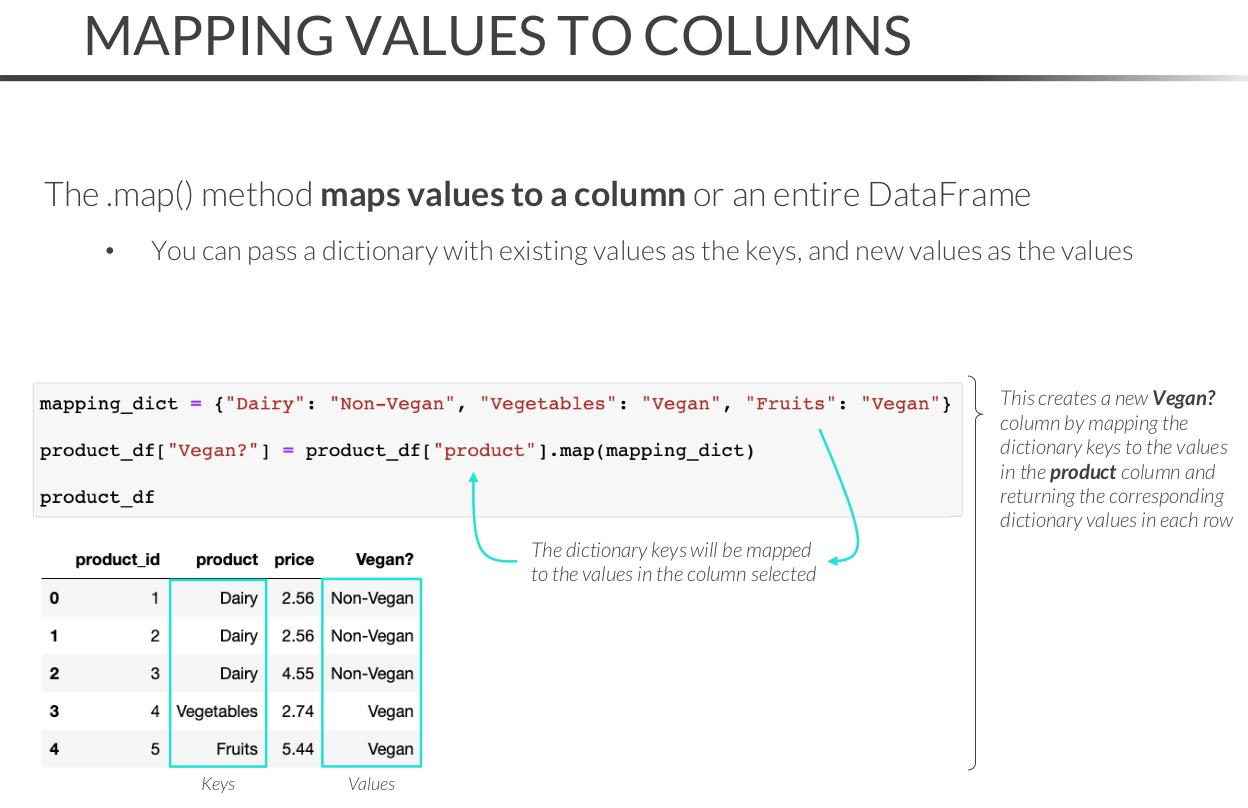
Task: Click the italic "Values" label below table
Action: click(371, 784)
